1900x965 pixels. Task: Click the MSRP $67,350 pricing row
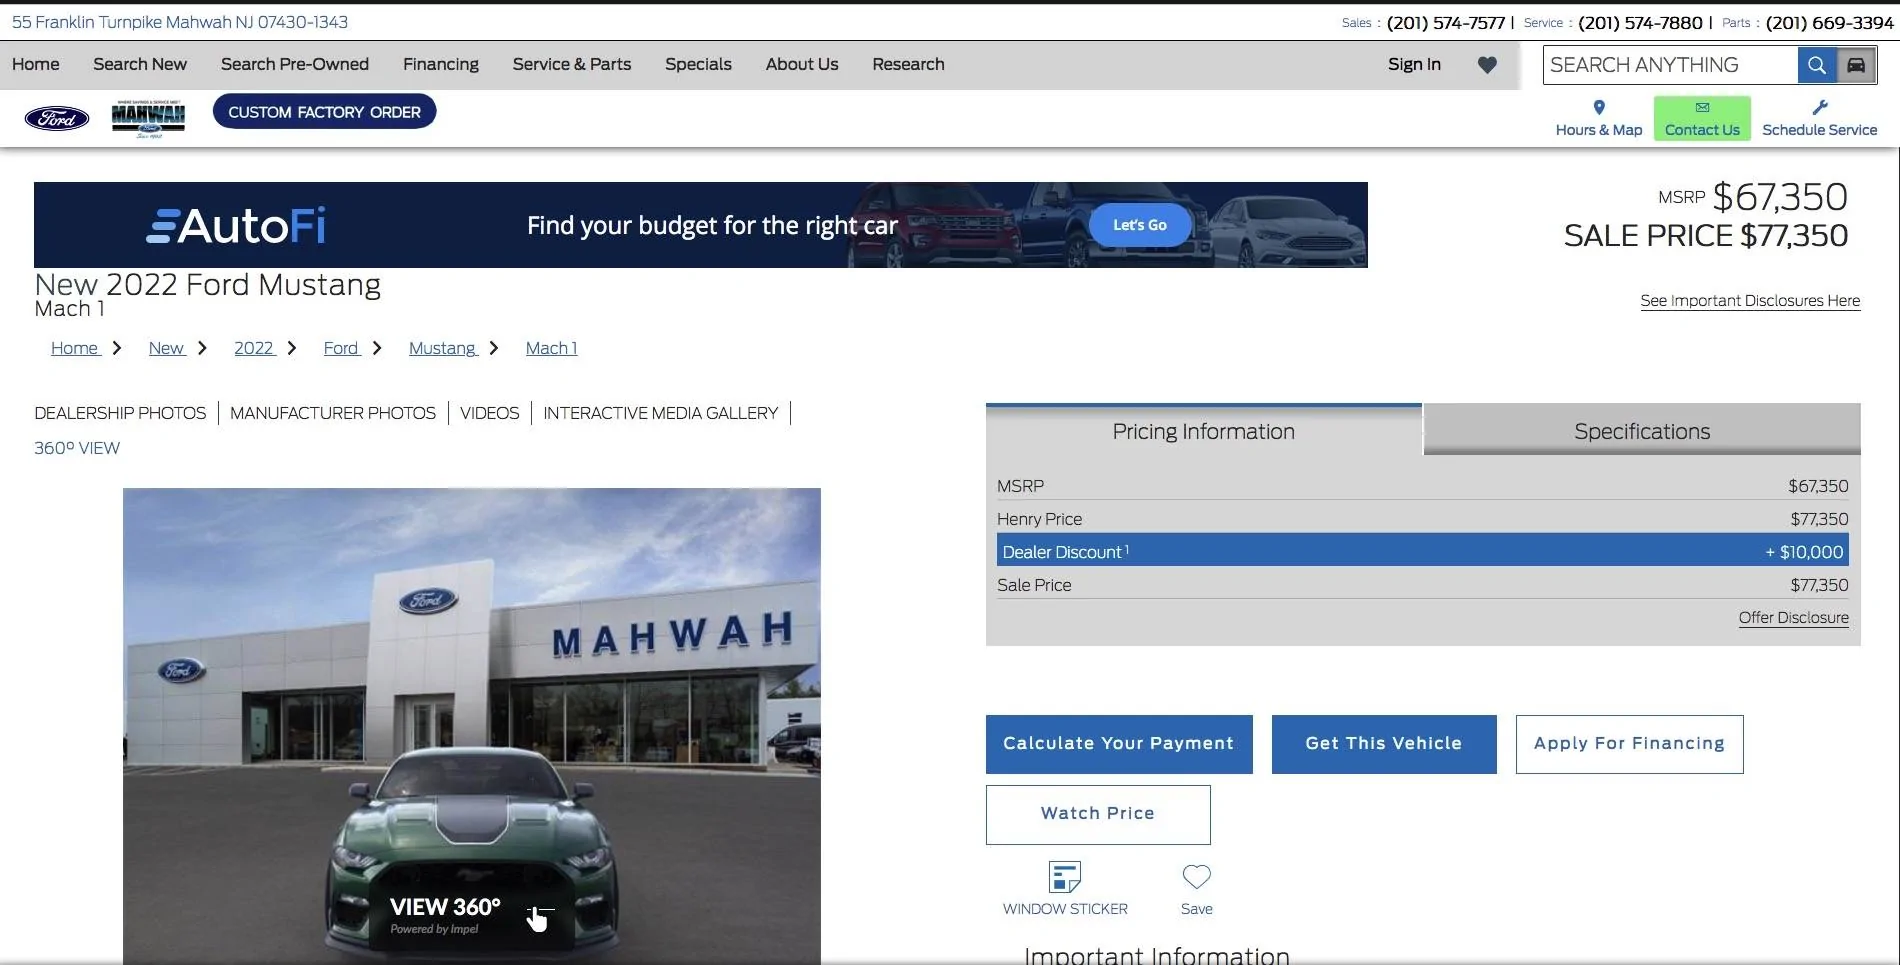pos(1422,486)
